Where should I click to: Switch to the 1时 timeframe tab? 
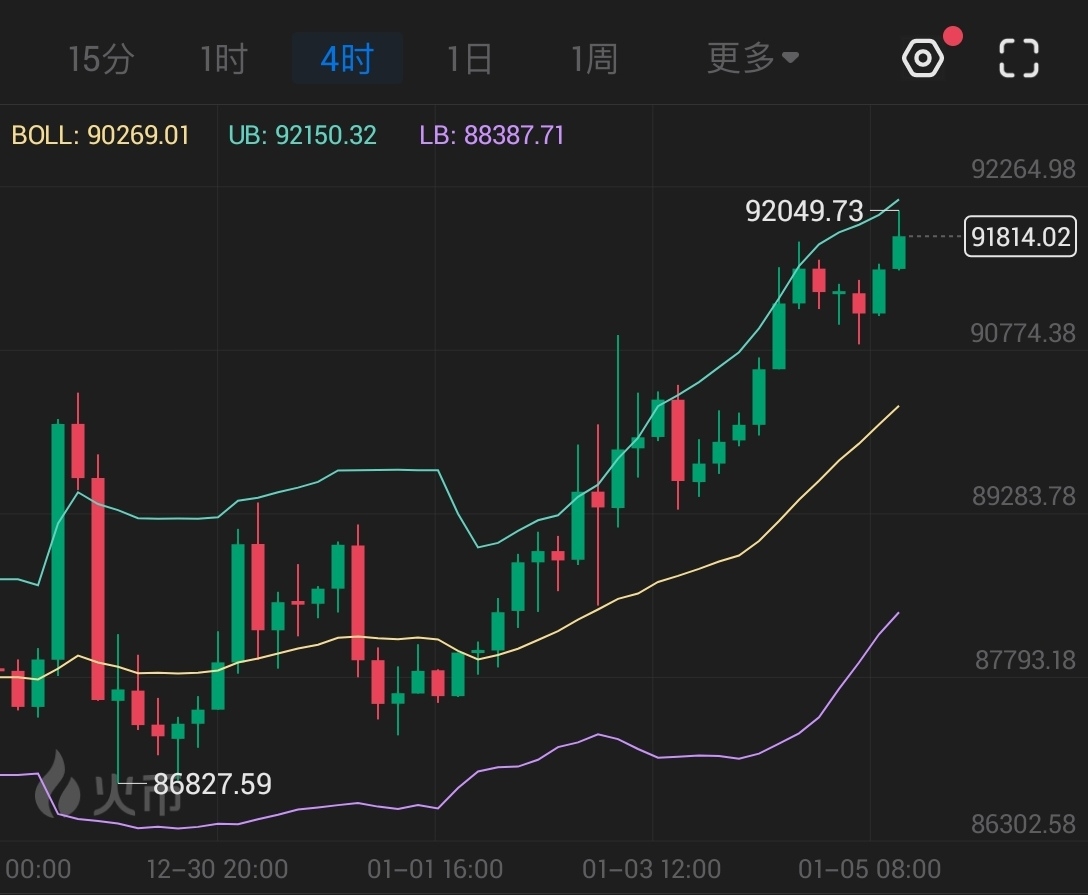[x=222, y=58]
